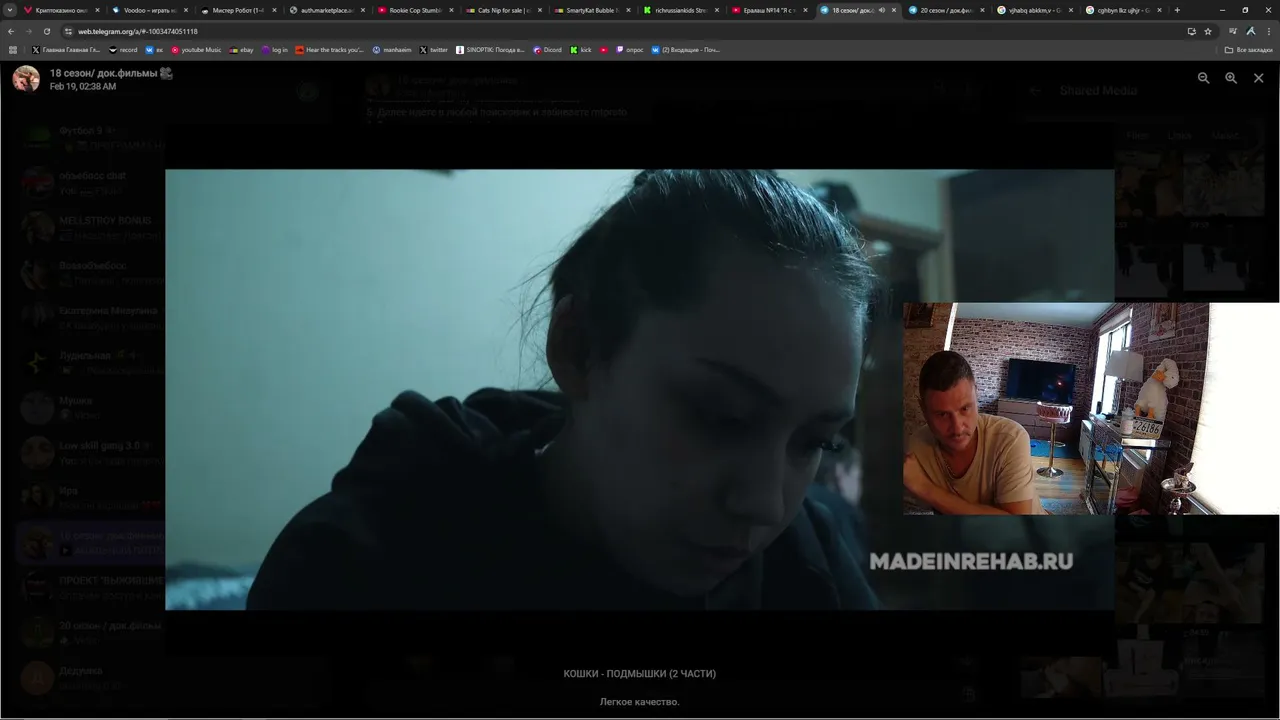Open the media control toolbar icon
Viewport: 1280px width, 720px height.
[1233, 31]
